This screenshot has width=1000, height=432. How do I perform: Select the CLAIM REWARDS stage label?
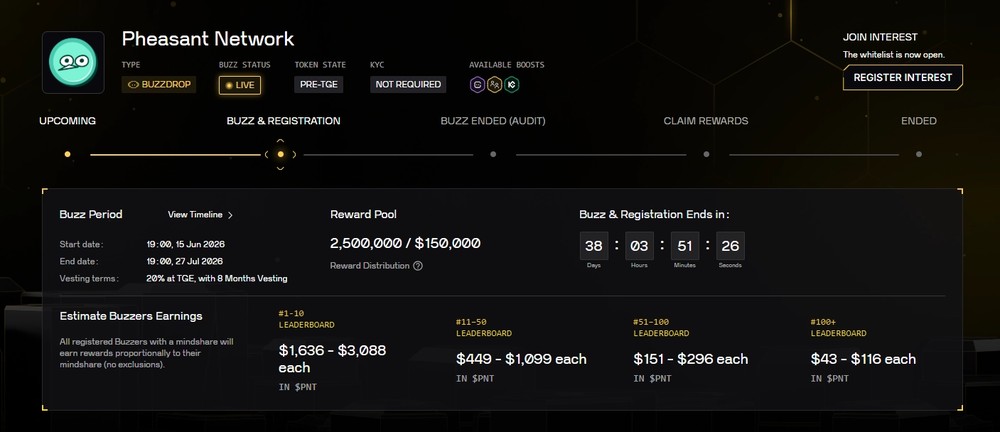706,121
